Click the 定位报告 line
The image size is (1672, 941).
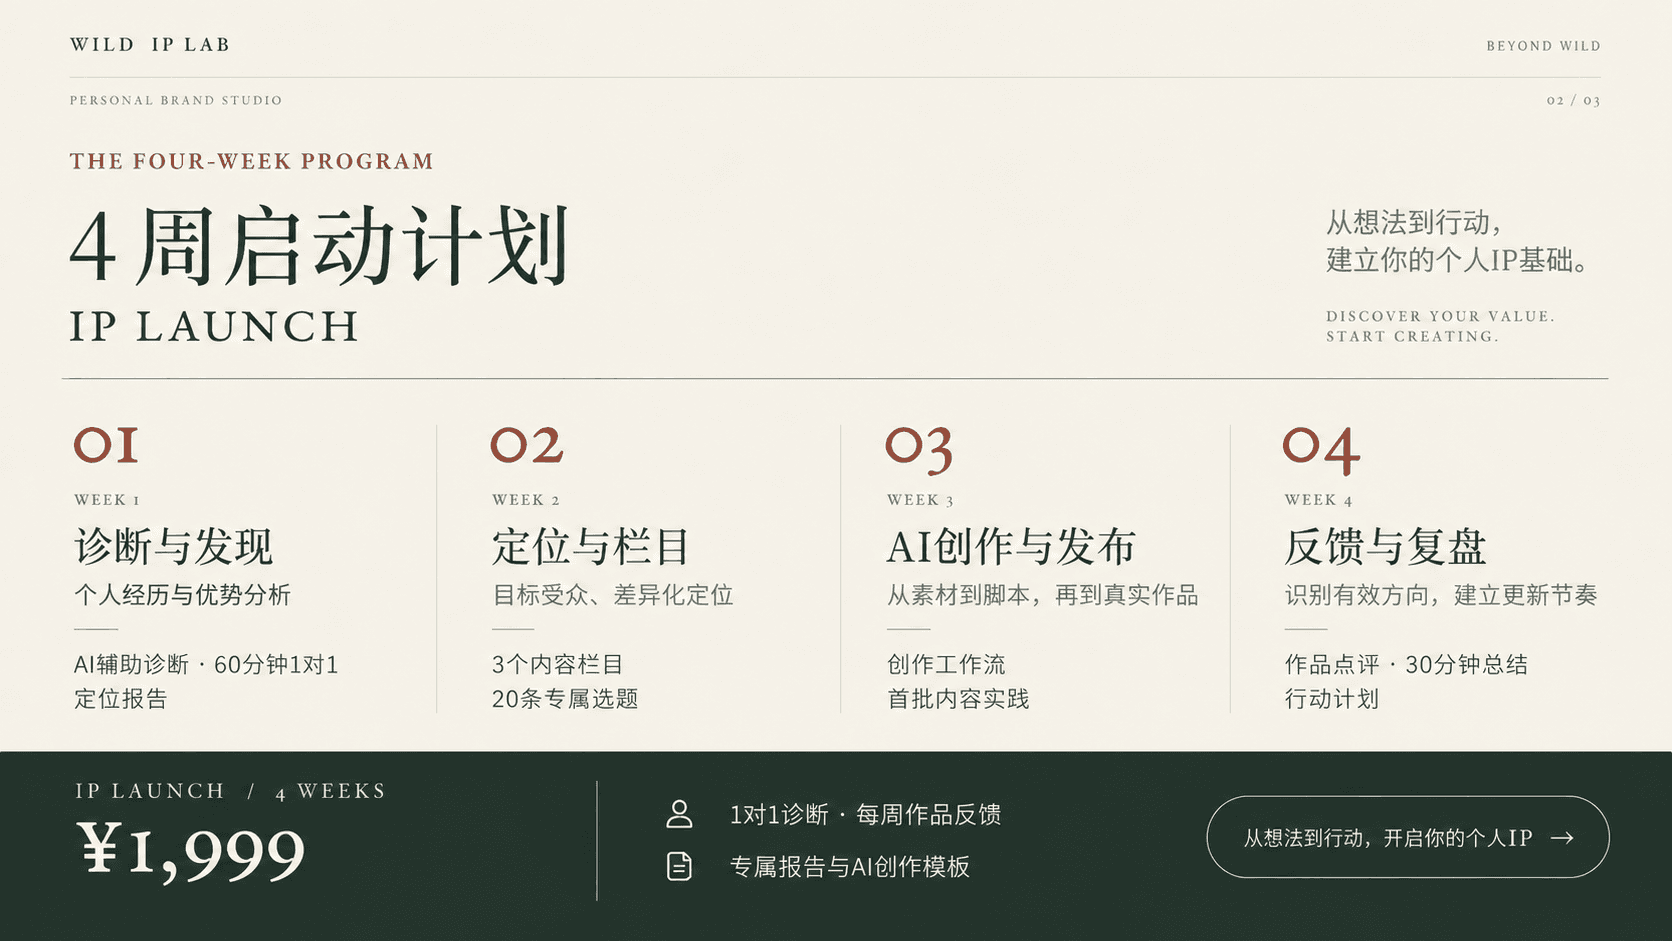121,699
